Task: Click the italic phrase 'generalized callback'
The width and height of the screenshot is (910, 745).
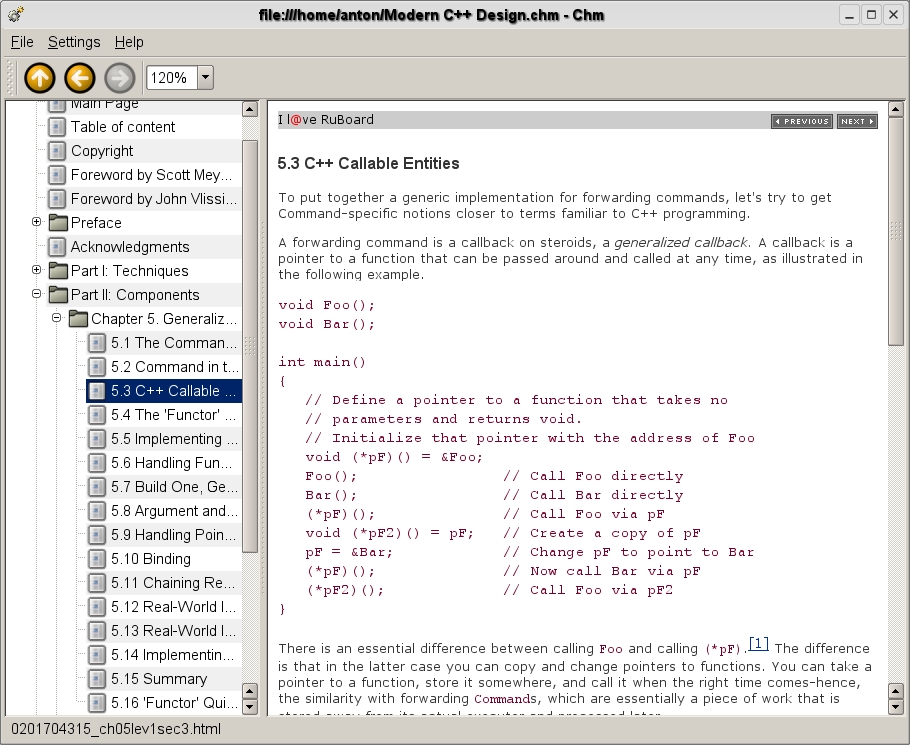Action: [x=681, y=243]
